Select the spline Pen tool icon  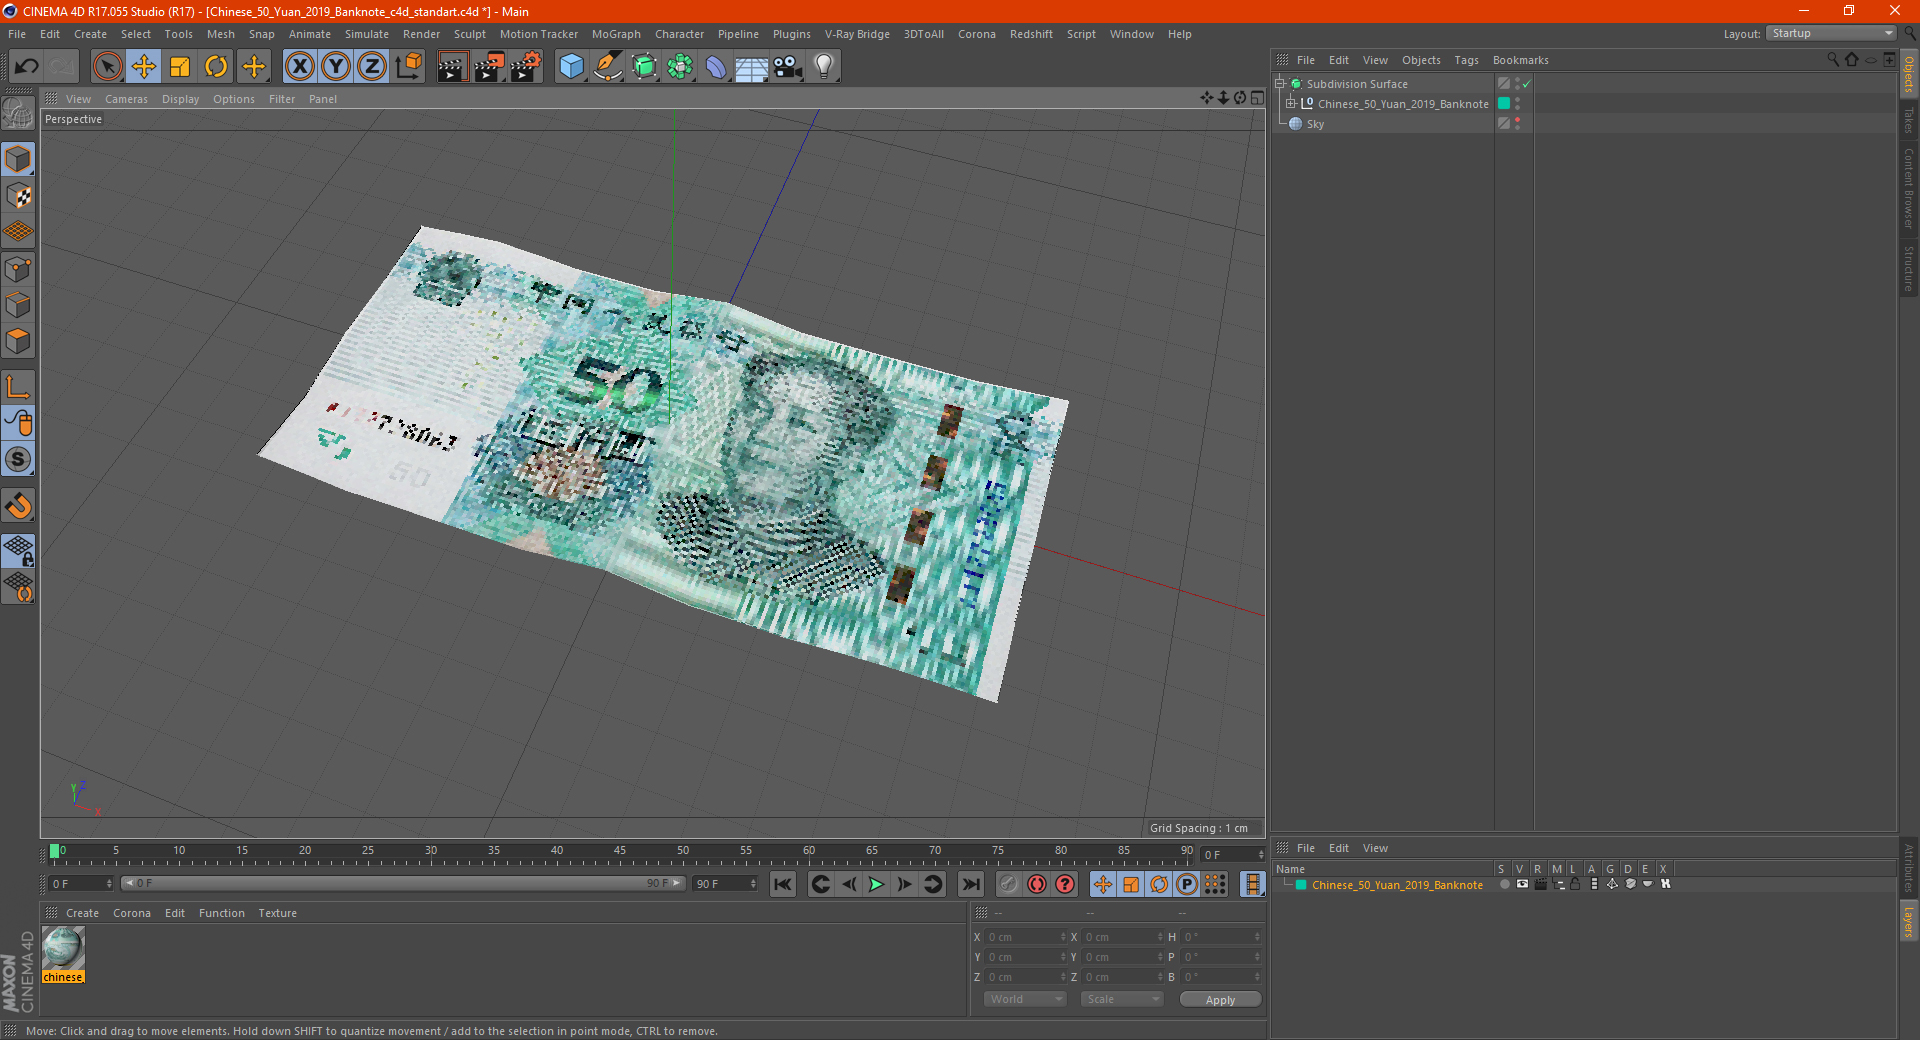[608, 67]
